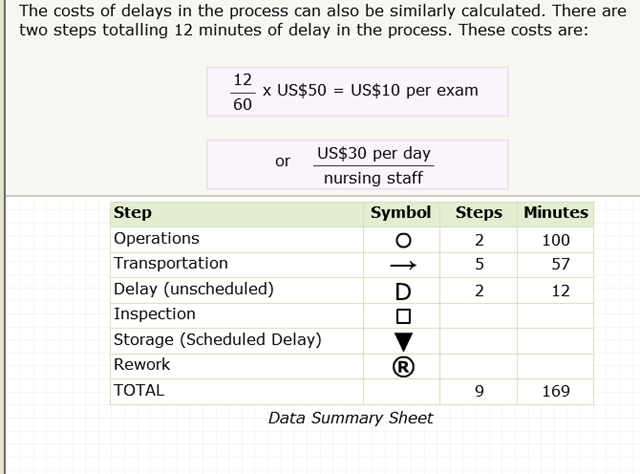
Task: Click the total minutes value 169
Action: (556, 391)
